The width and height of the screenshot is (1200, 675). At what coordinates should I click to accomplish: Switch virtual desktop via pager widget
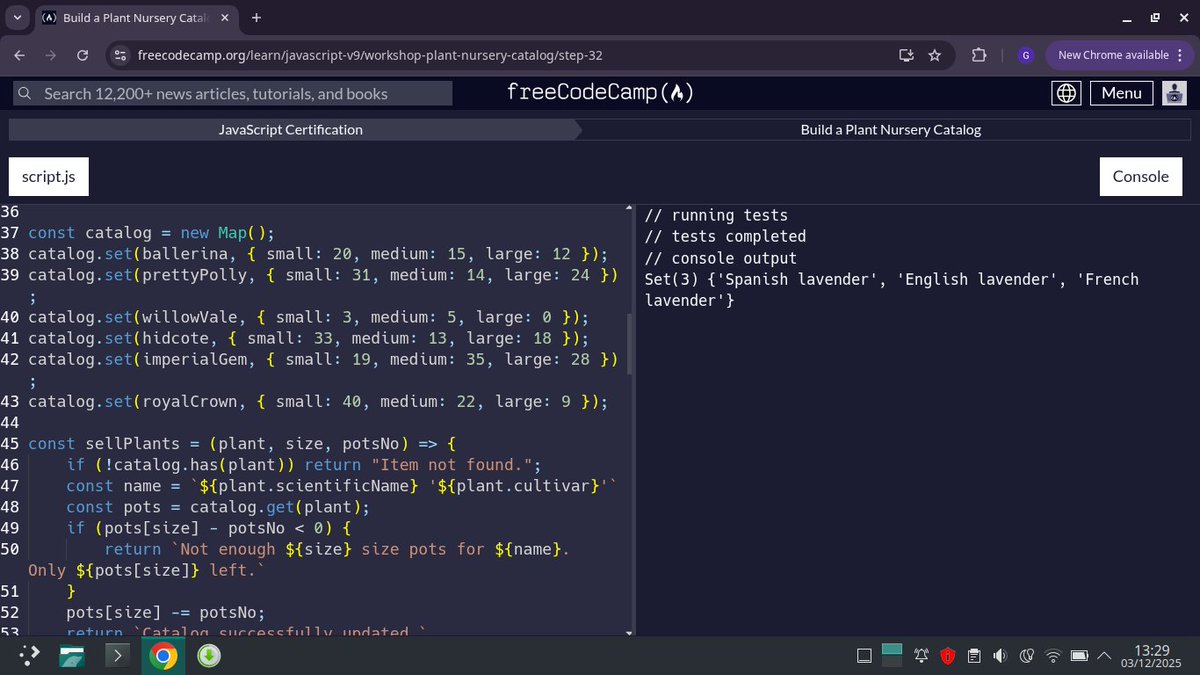click(892, 656)
